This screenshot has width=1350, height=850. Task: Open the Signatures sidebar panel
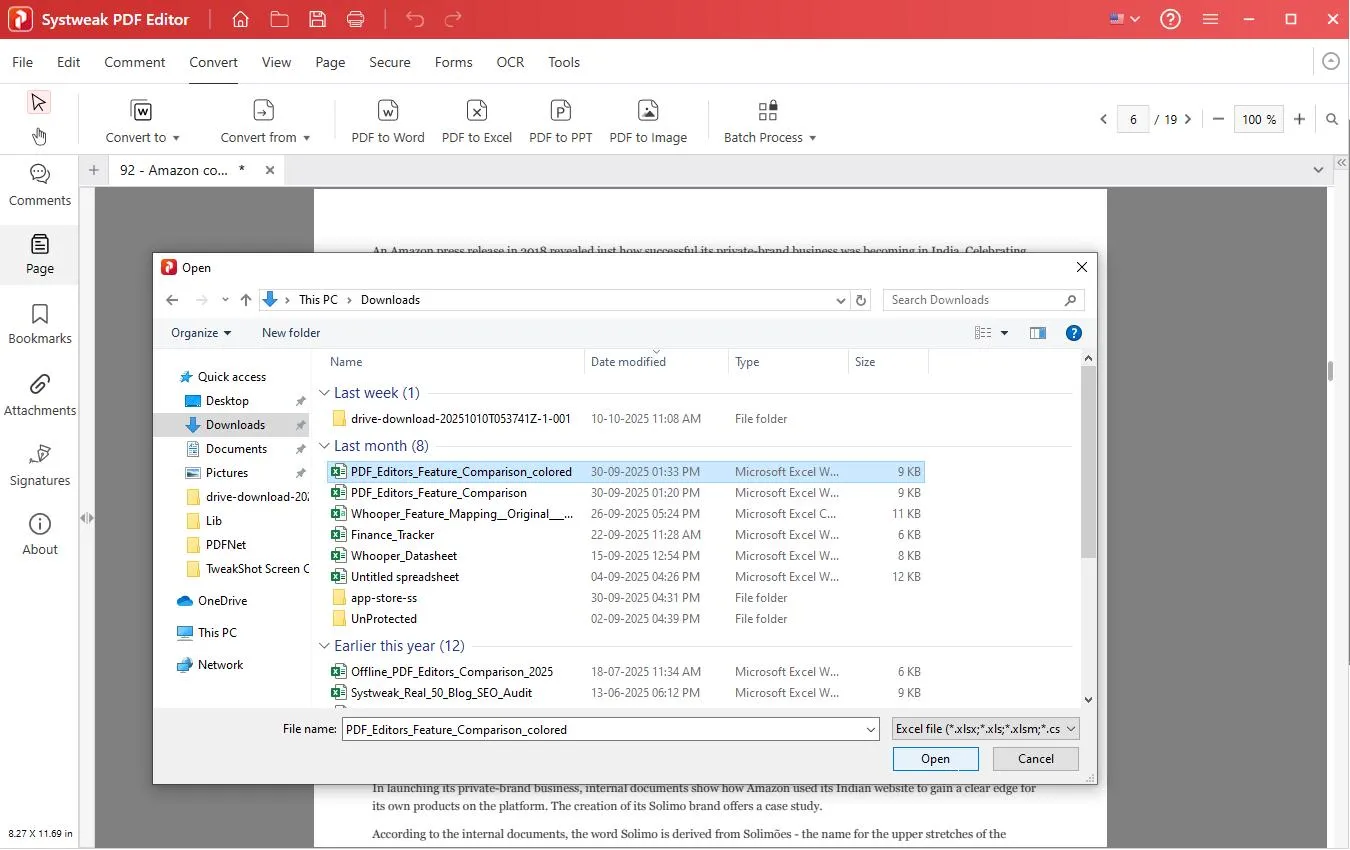point(40,465)
